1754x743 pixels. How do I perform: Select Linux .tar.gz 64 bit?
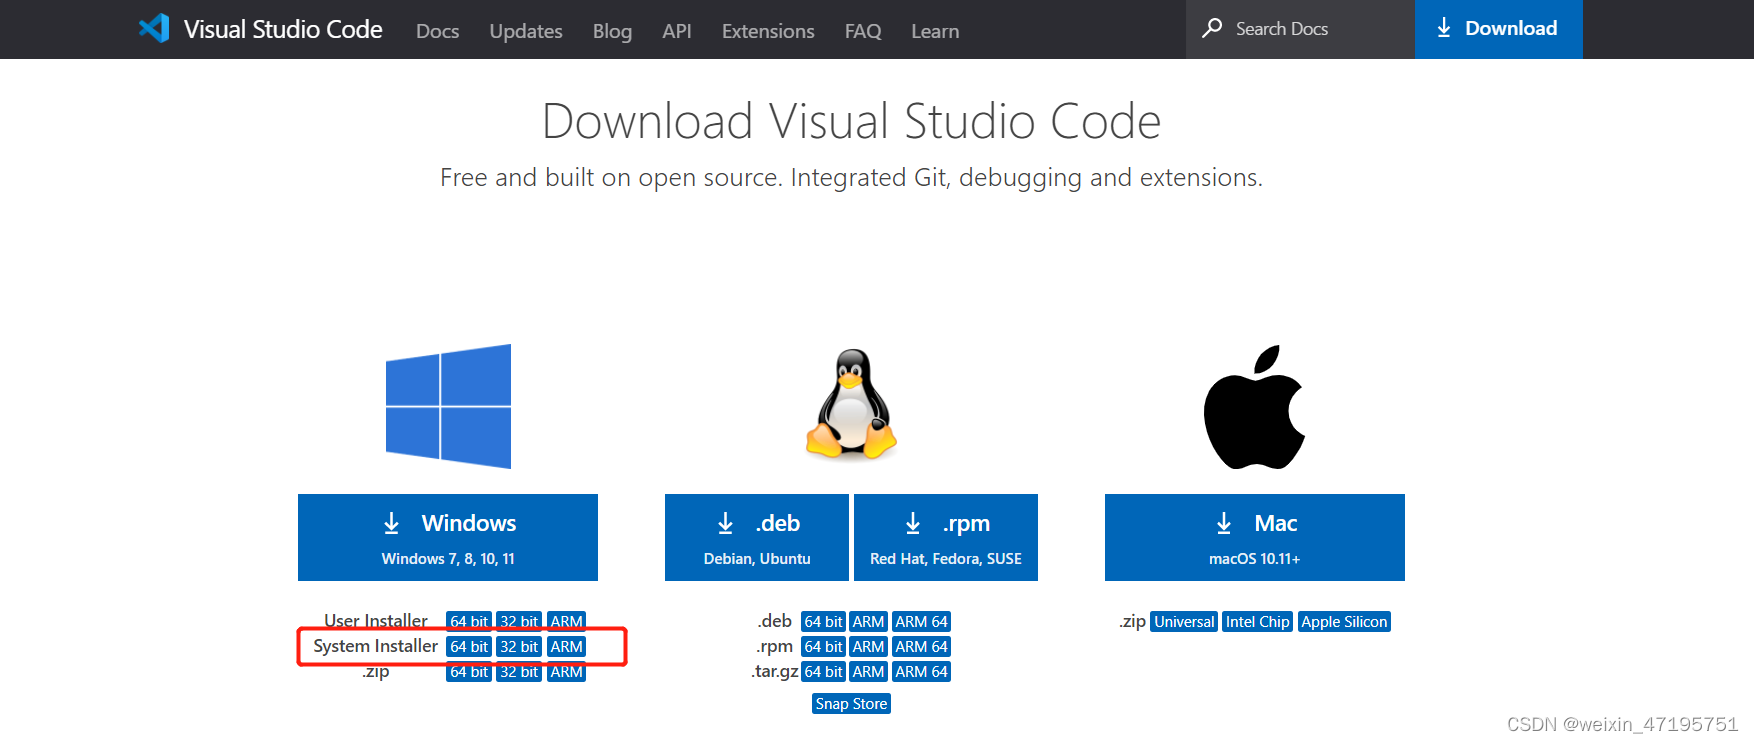[824, 672]
